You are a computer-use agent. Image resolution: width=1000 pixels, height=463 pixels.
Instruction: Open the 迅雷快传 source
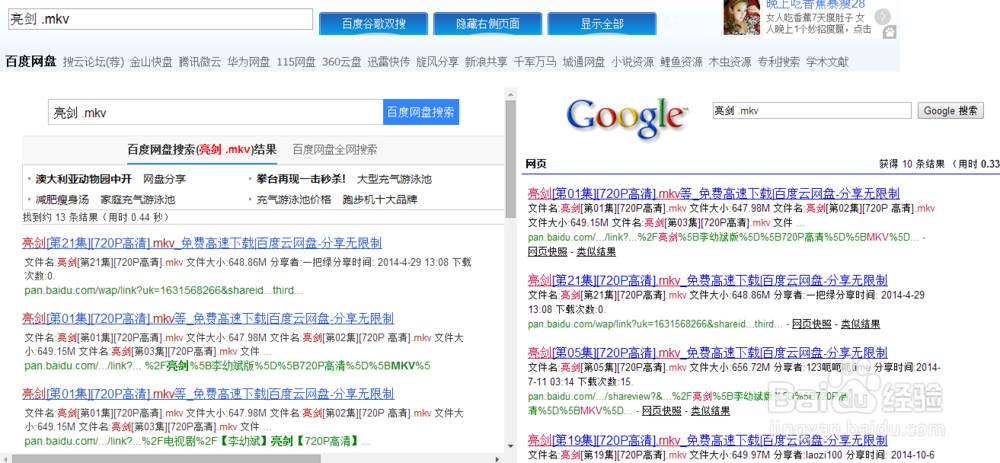[x=388, y=62]
